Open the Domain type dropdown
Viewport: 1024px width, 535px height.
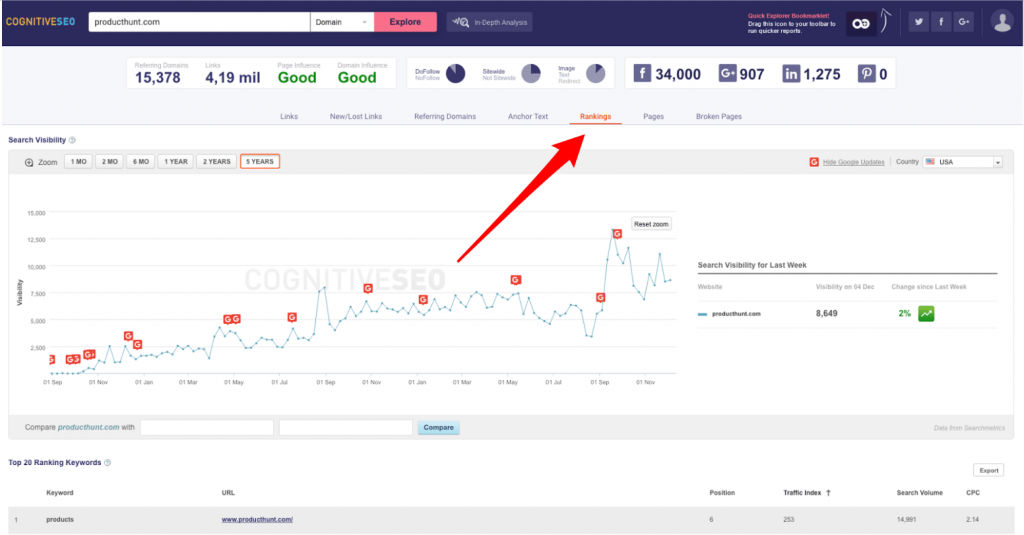point(341,22)
